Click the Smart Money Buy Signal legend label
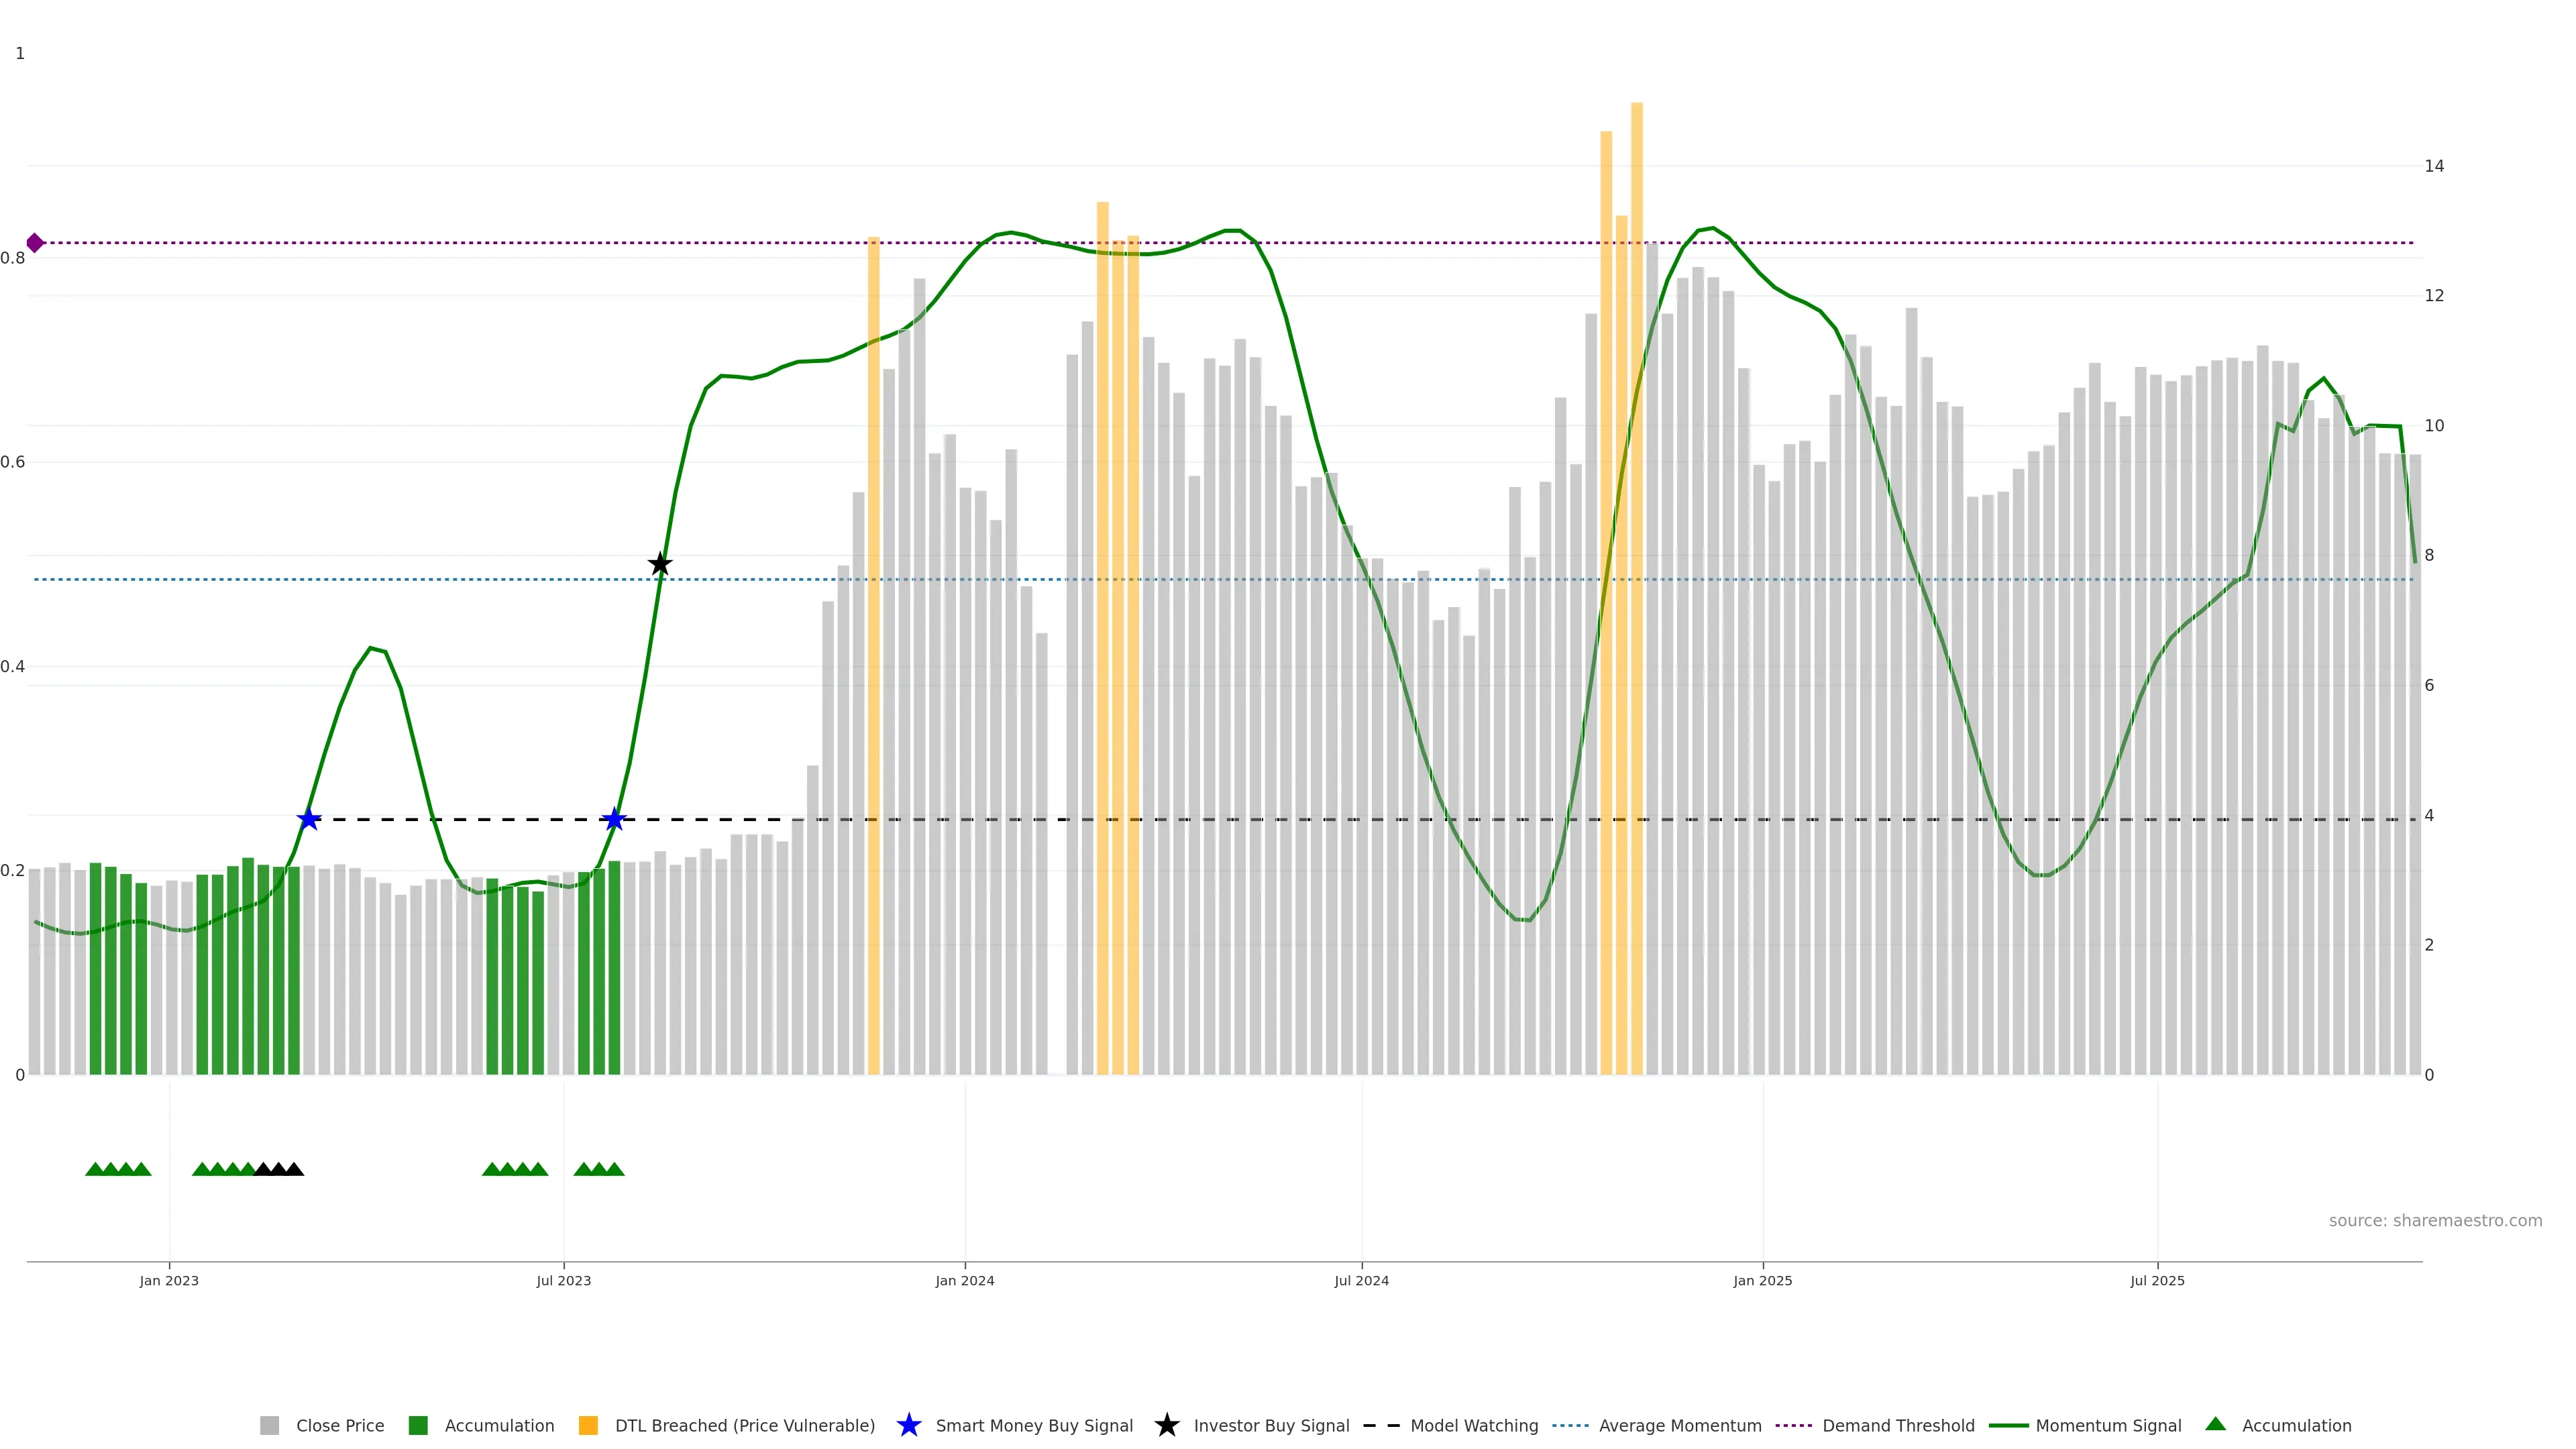 (x=1034, y=1425)
